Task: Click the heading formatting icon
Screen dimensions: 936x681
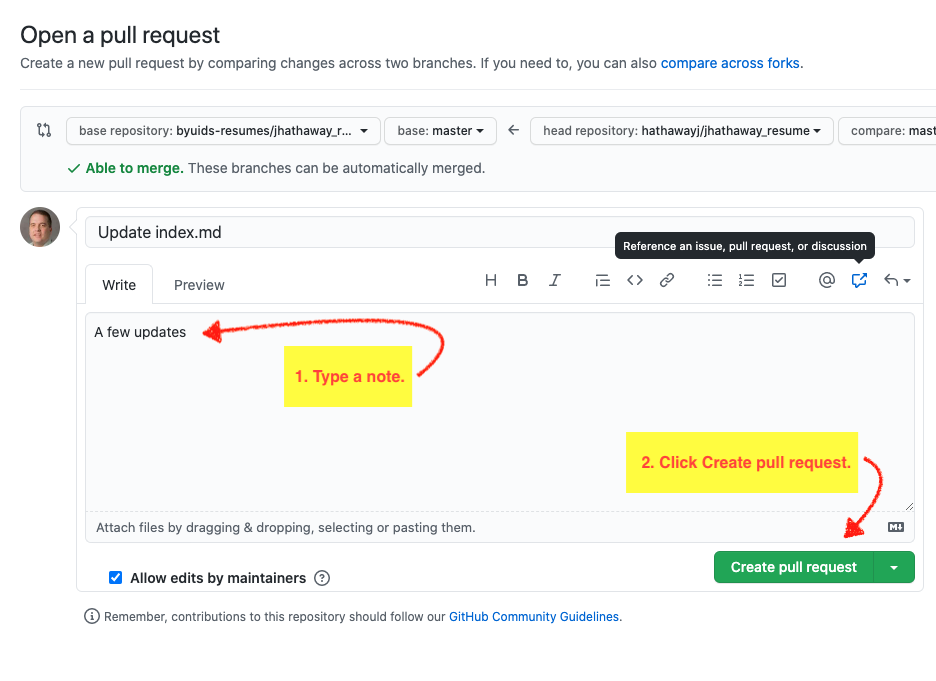Action: (491, 281)
